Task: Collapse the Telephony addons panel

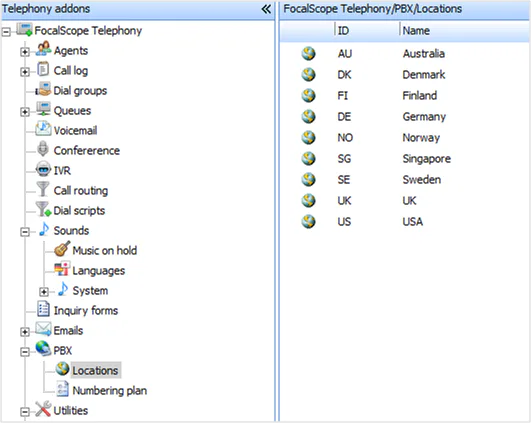Action: click(x=266, y=9)
